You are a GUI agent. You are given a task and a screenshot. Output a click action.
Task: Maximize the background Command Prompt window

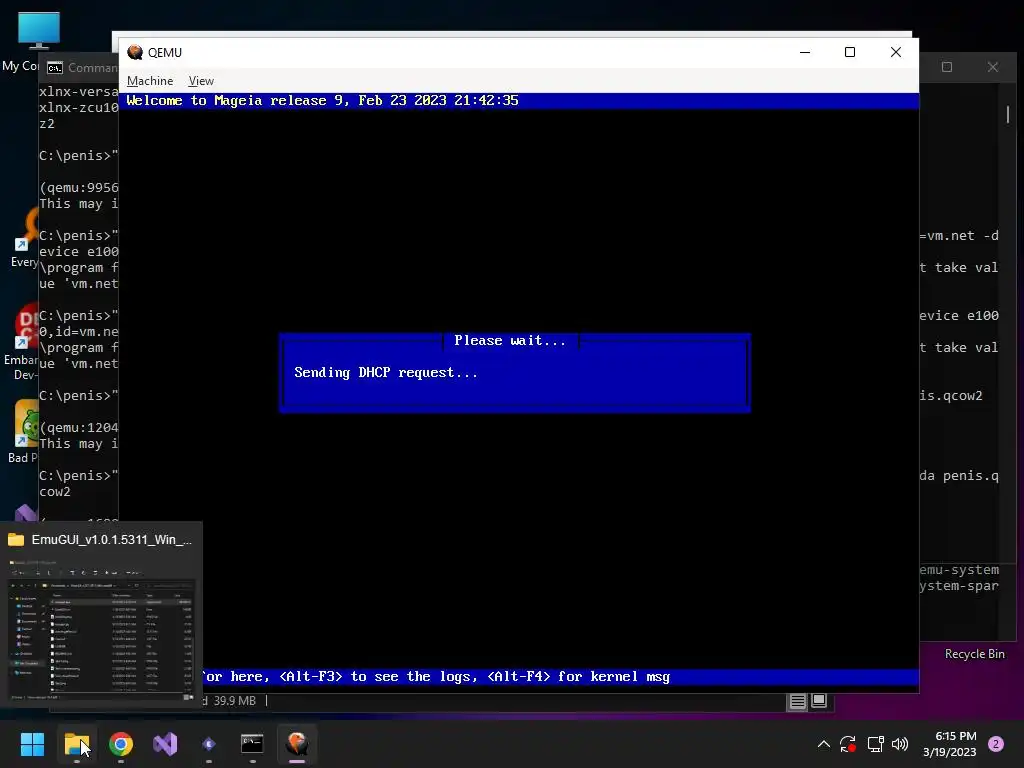pyautogui.click(x=947, y=67)
